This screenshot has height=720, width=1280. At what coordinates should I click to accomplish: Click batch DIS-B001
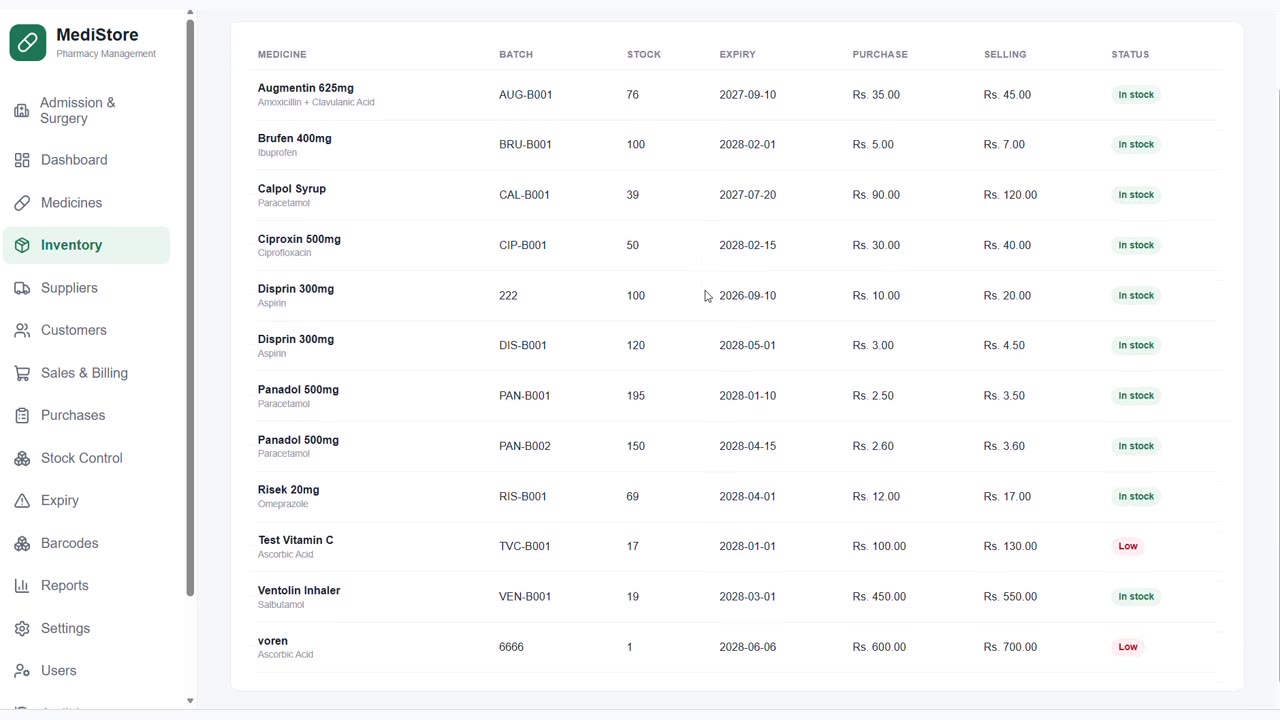click(523, 346)
